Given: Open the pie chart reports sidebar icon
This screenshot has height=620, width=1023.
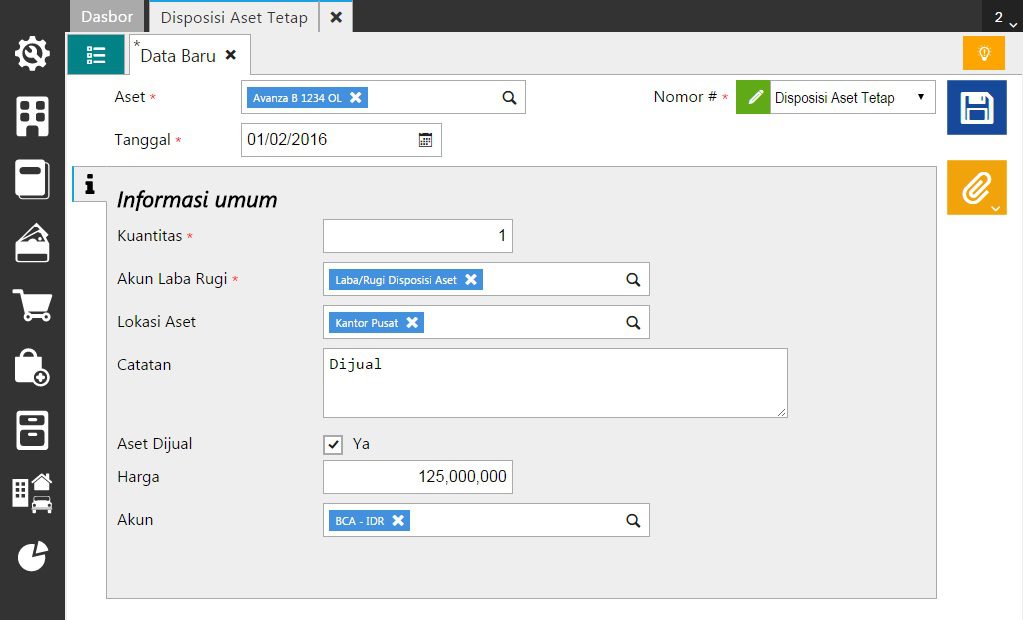Looking at the screenshot, I should [32, 556].
